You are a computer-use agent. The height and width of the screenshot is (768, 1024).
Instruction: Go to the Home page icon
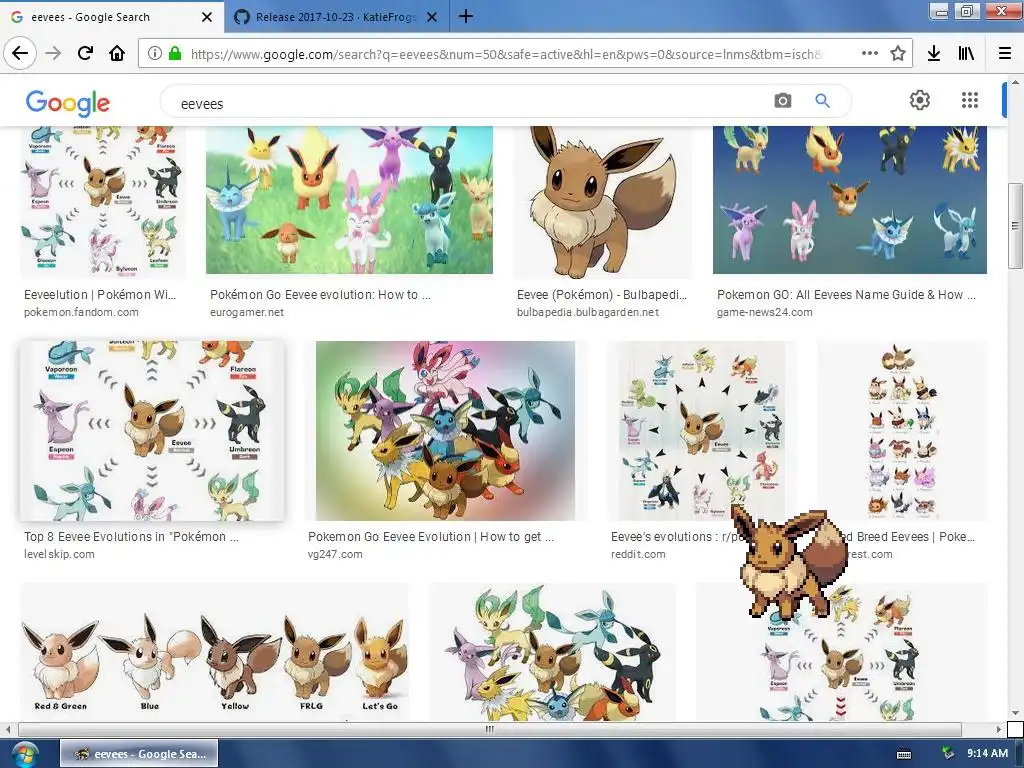[x=117, y=53]
